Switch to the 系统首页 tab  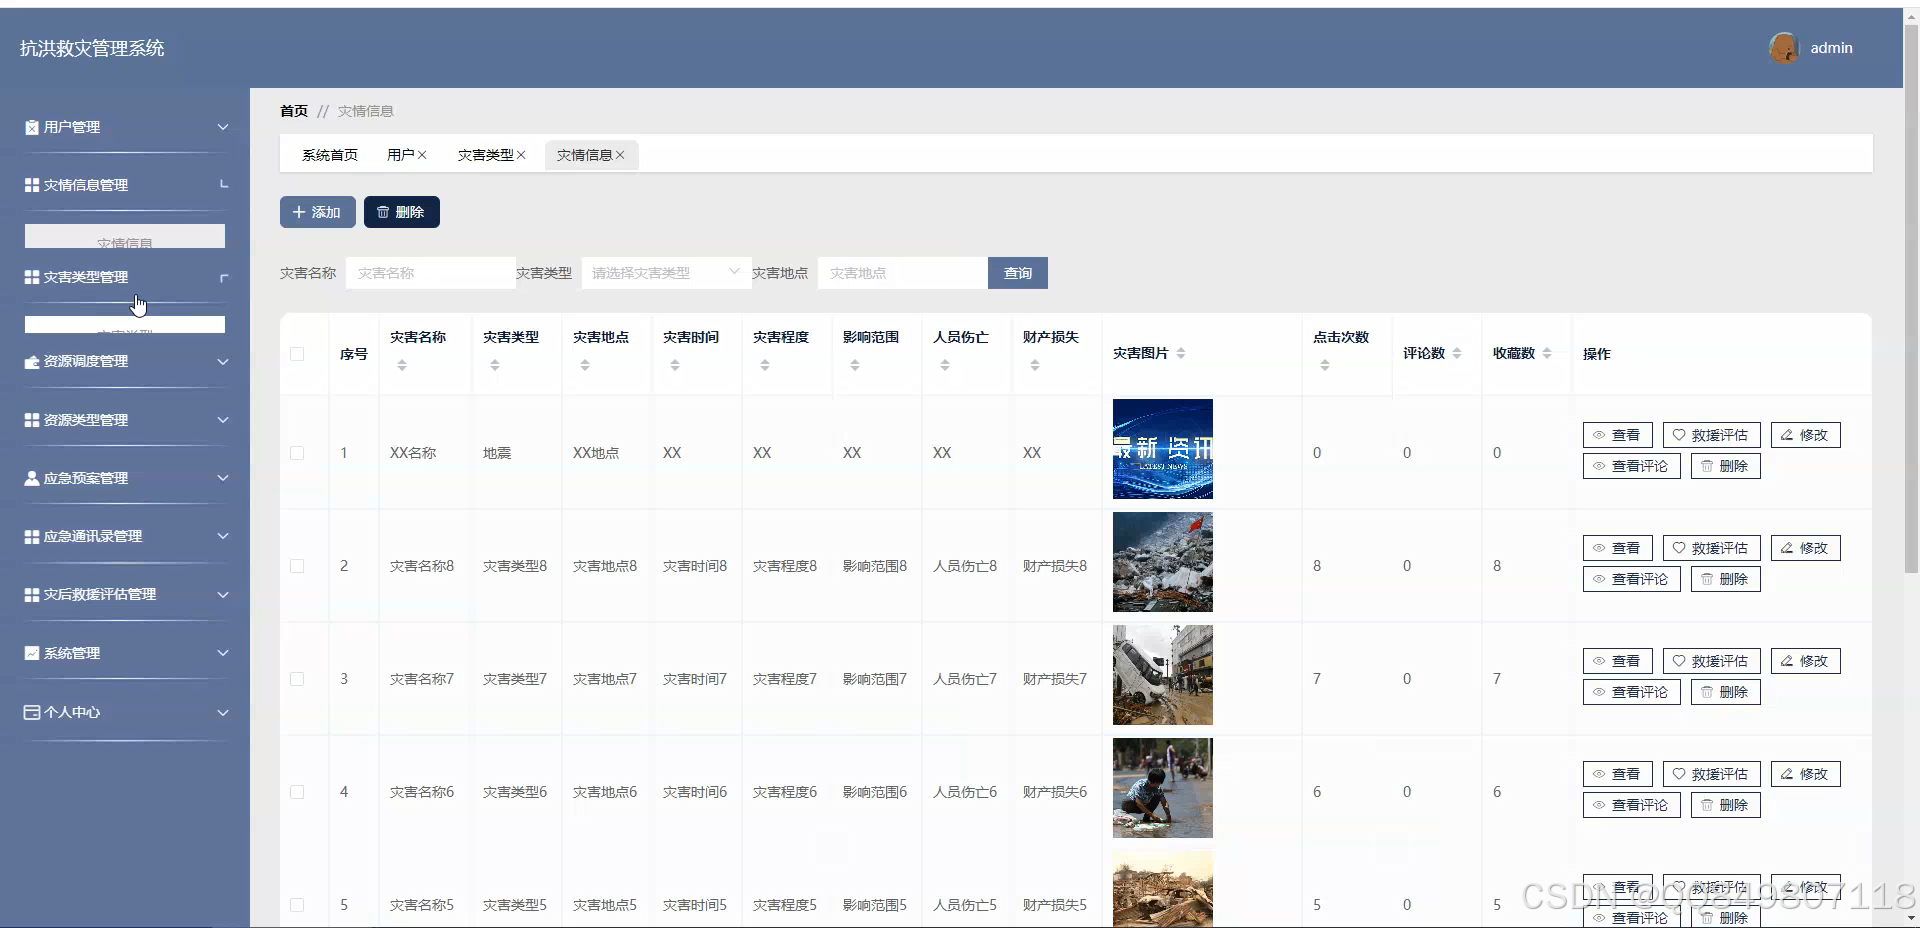click(330, 155)
